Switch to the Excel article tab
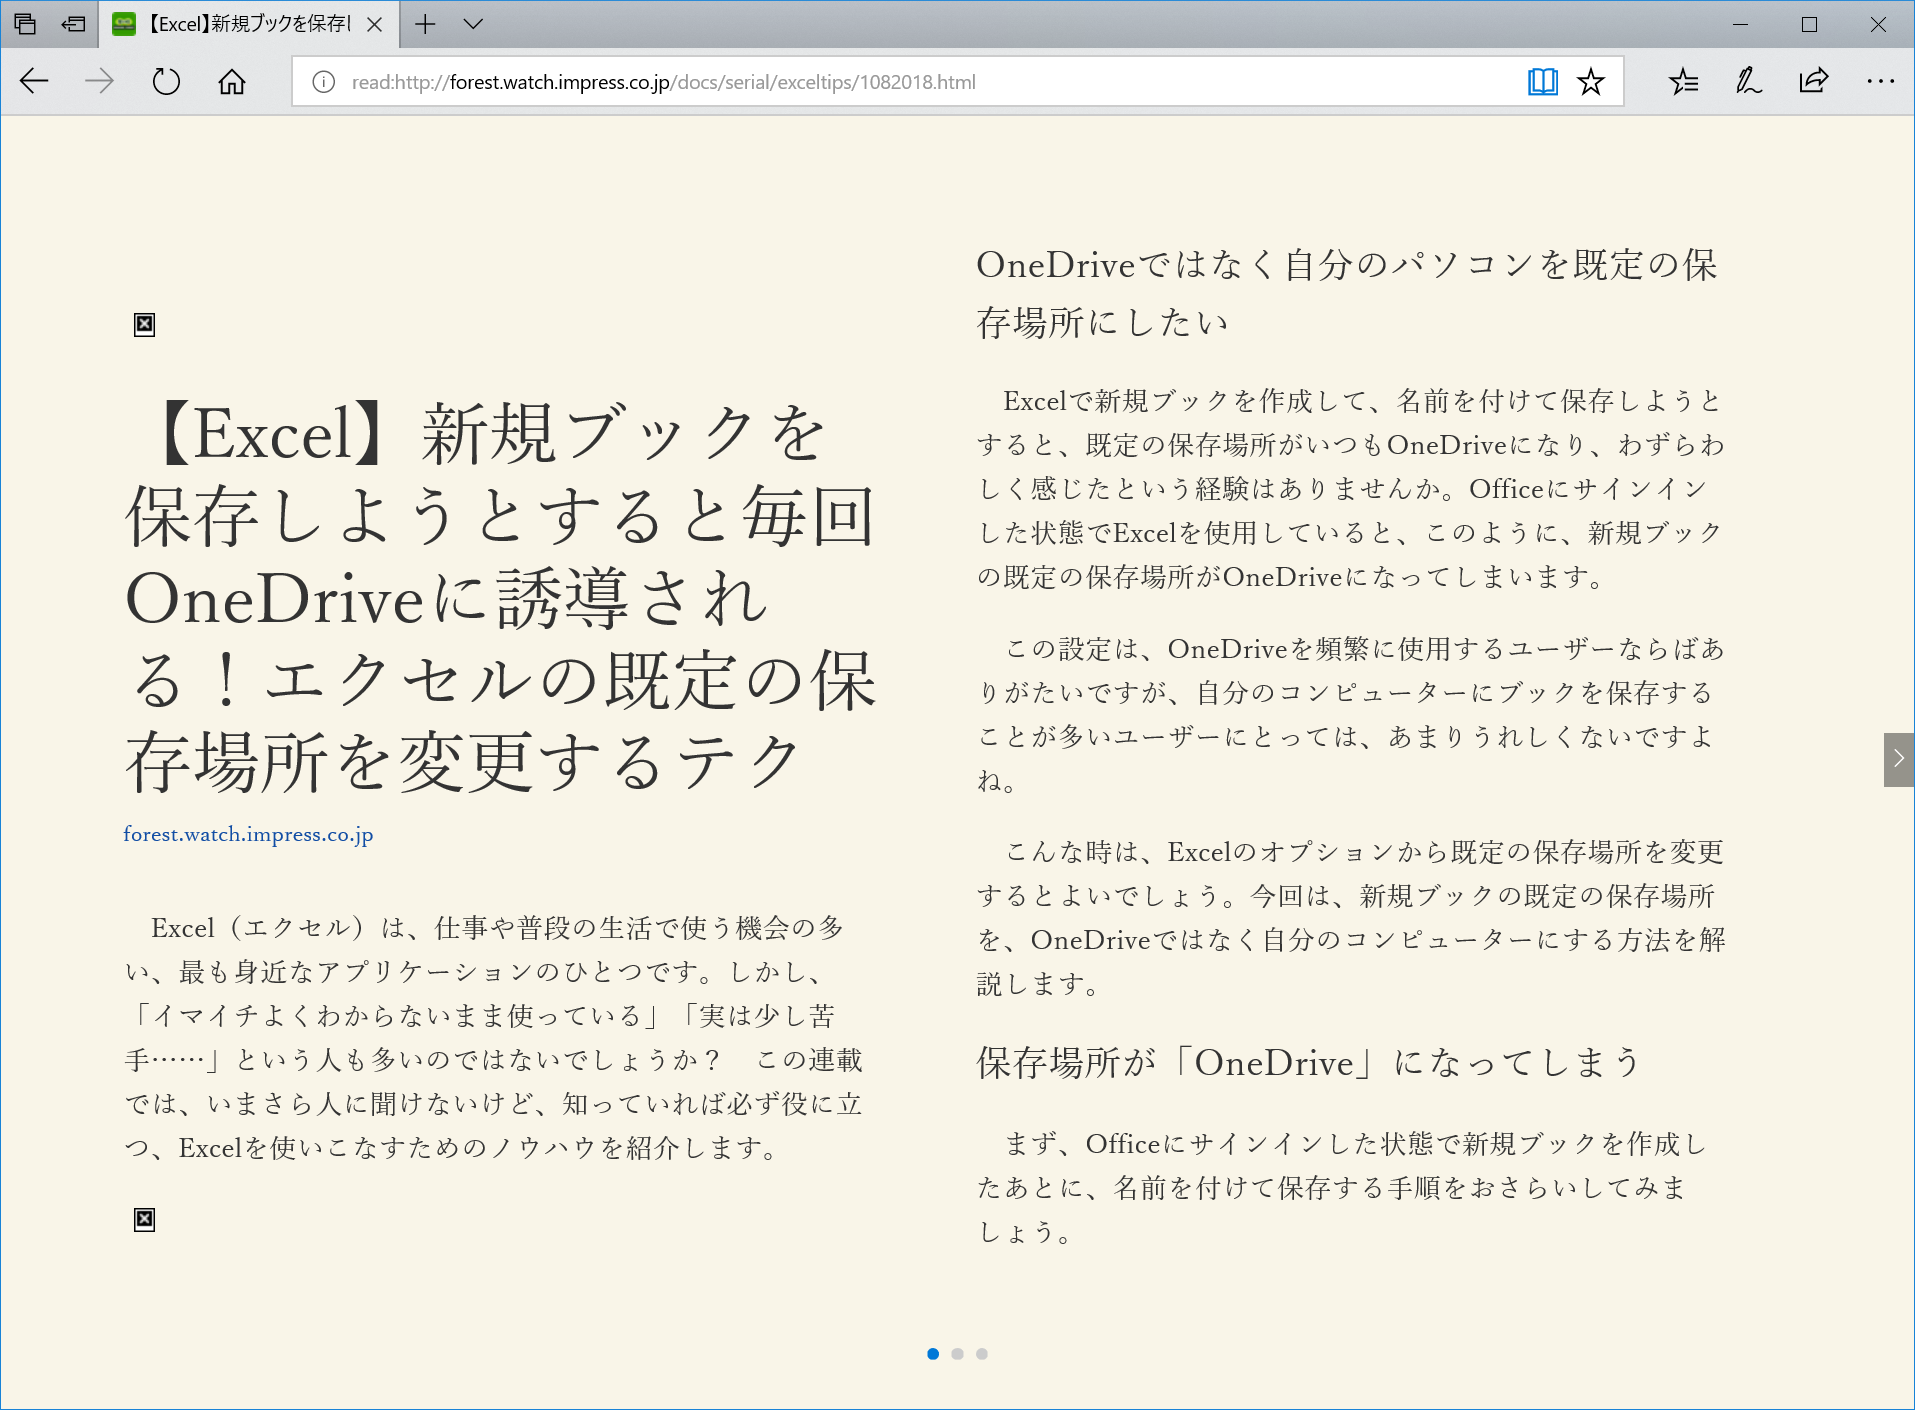Viewport: 1915px width, 1410px height. point(240,24)
